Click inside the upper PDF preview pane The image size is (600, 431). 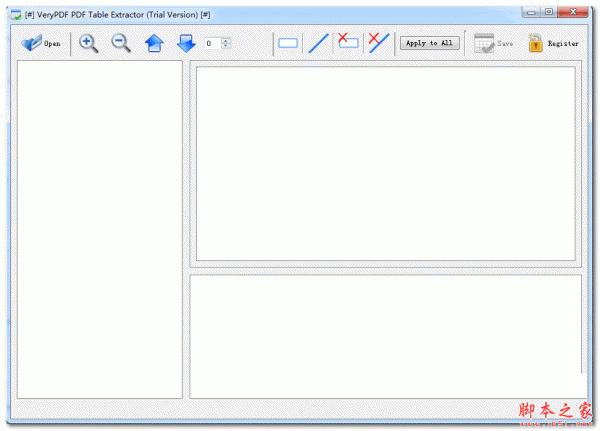(385, 164)
